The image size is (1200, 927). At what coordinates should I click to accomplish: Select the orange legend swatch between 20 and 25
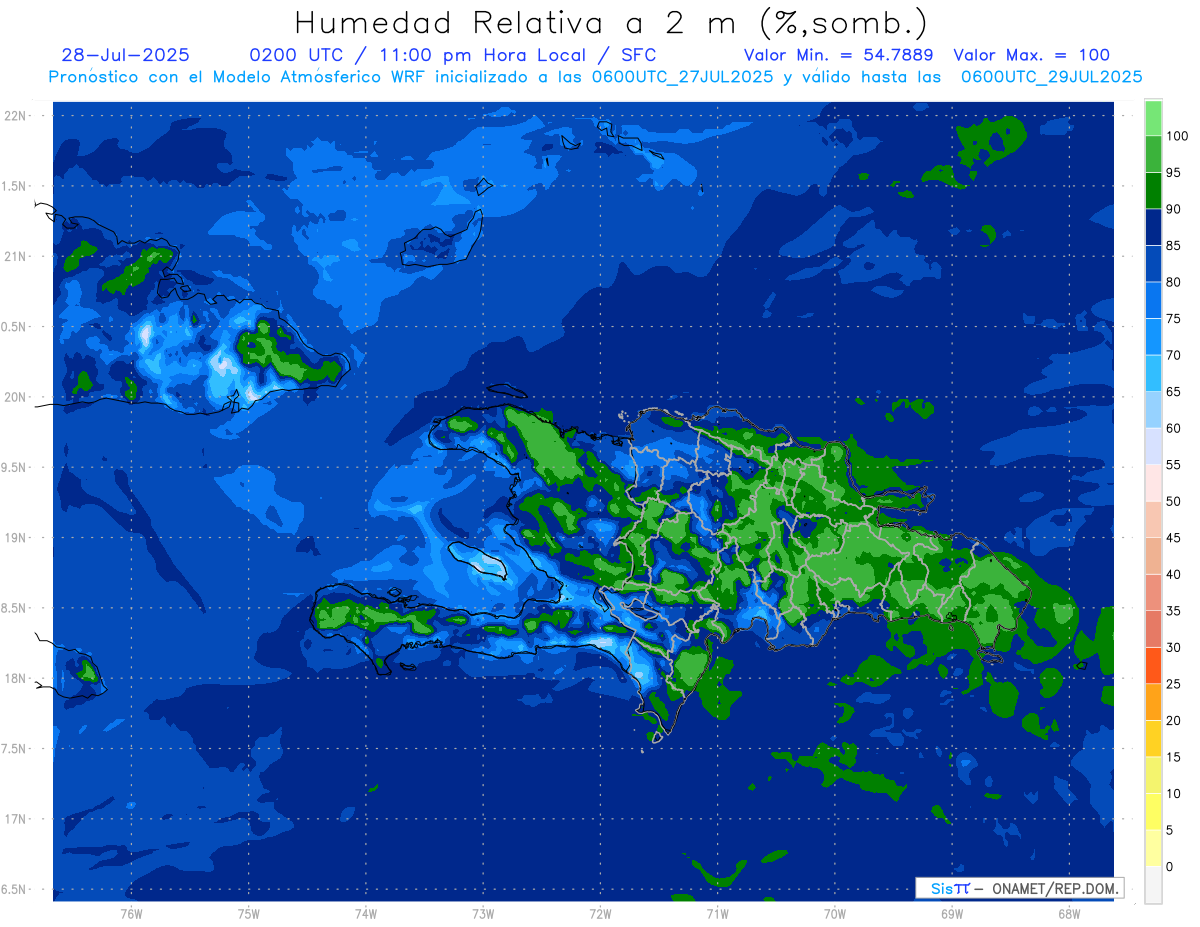(x=1153, y=702)
